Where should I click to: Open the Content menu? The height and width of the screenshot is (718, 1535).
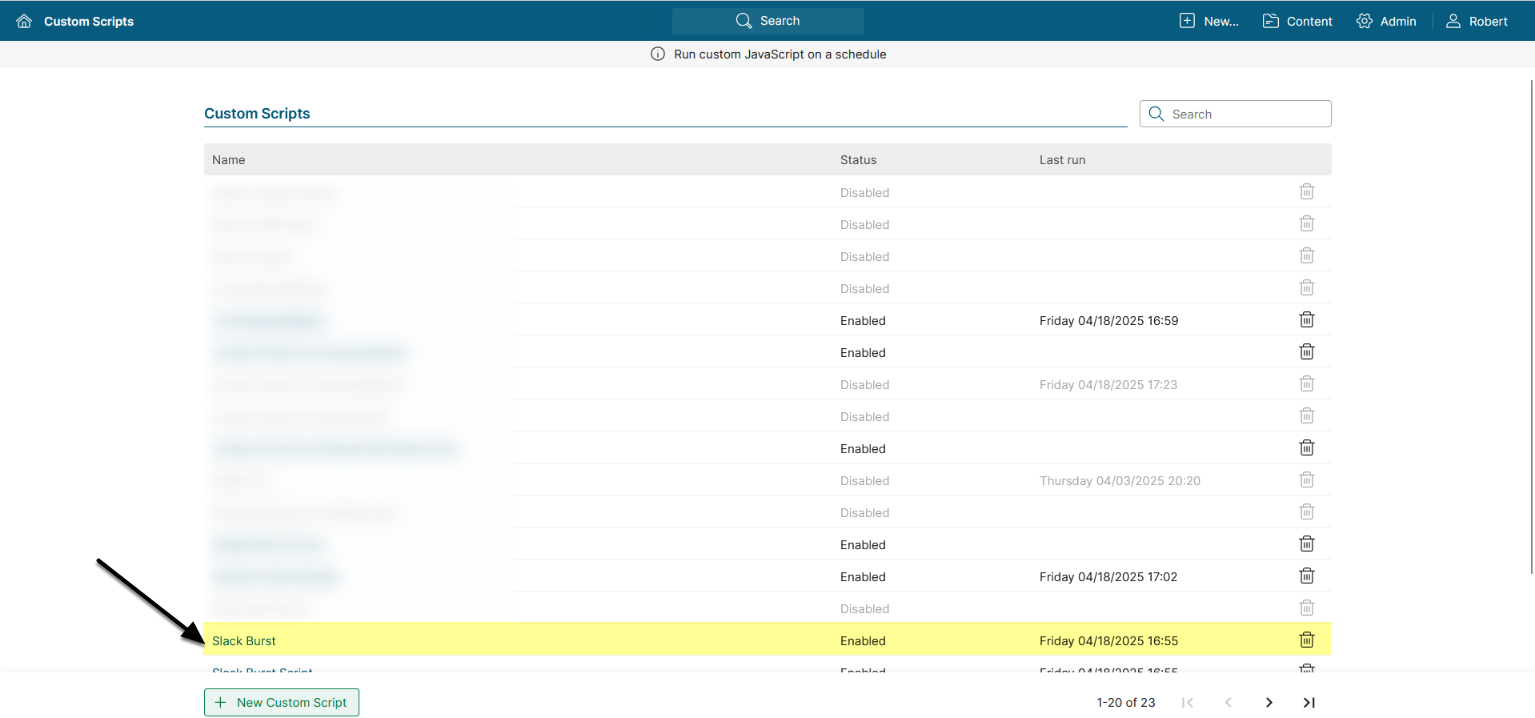pyautogui.click(x=1297, y=21)
